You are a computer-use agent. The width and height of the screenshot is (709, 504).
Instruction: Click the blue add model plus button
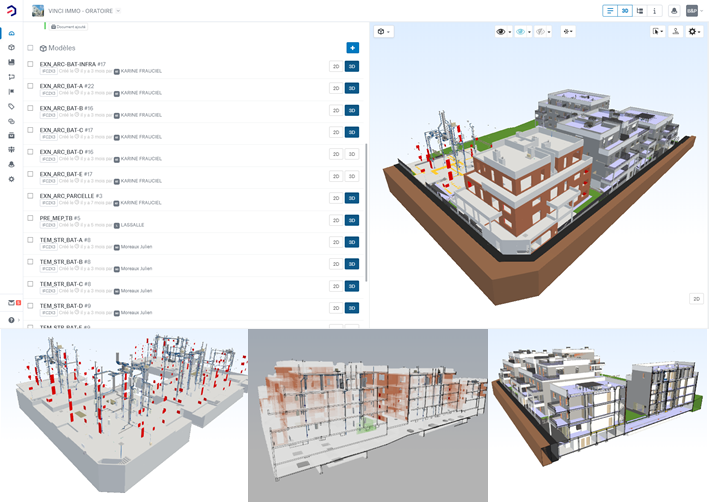pyautogui.click(x=352, y=48)
